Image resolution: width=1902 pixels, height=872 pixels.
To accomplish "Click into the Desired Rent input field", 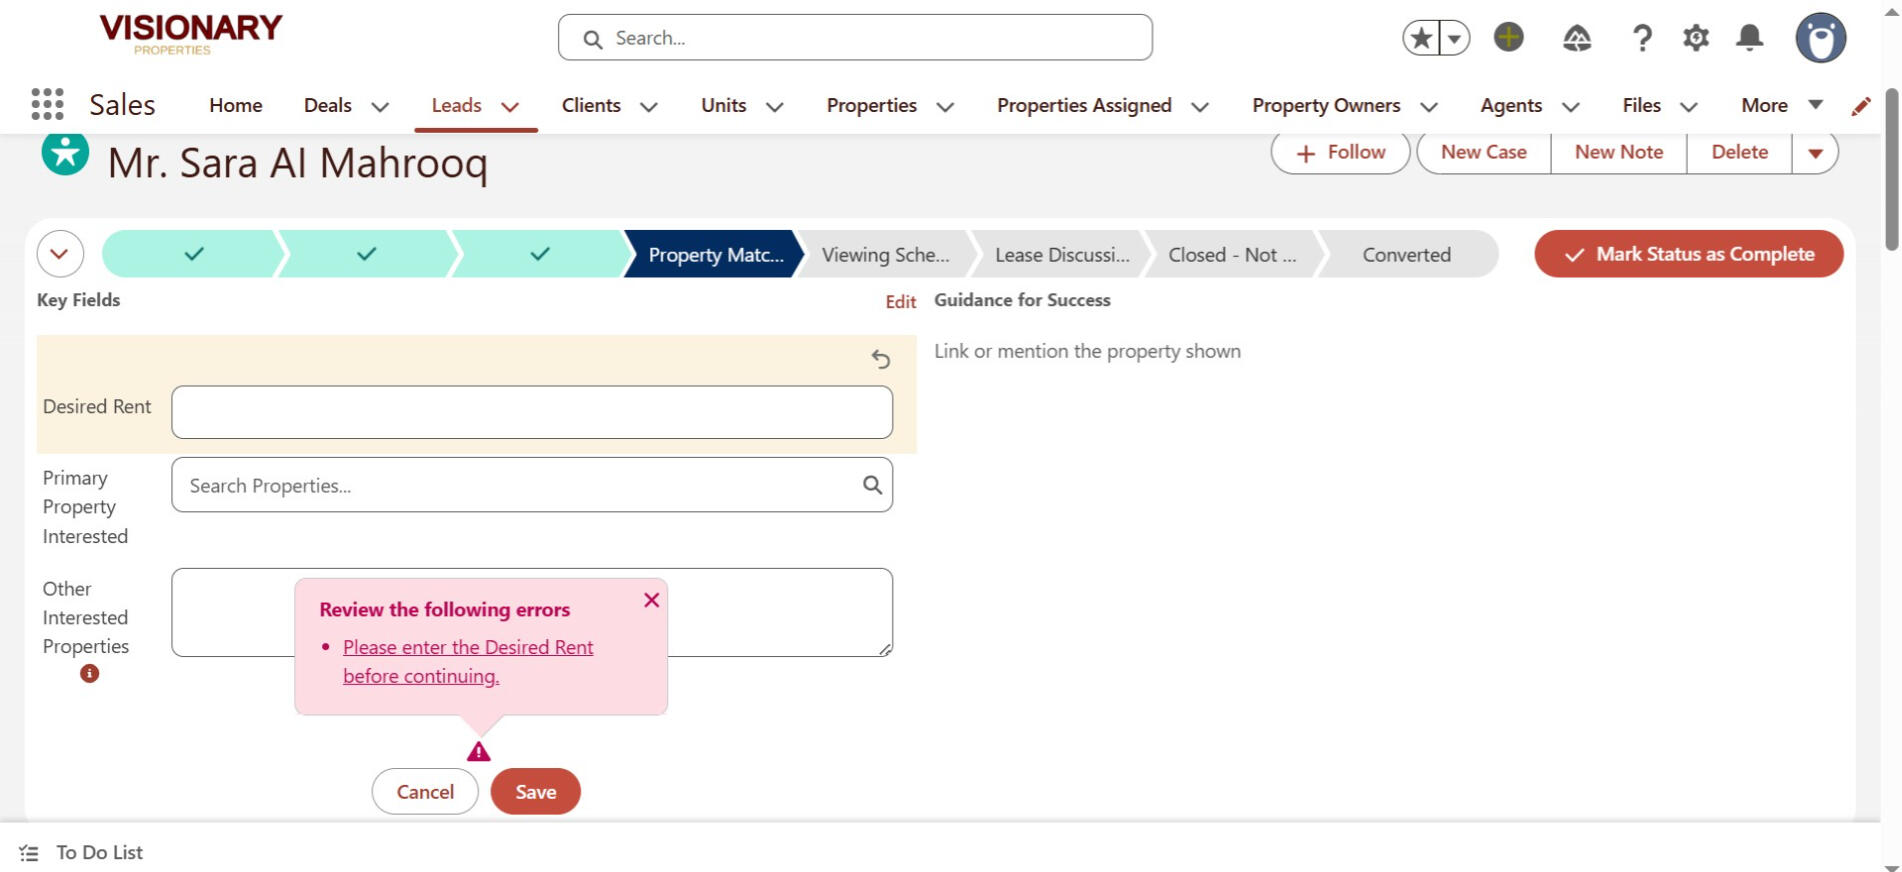I will click(531, 412).
